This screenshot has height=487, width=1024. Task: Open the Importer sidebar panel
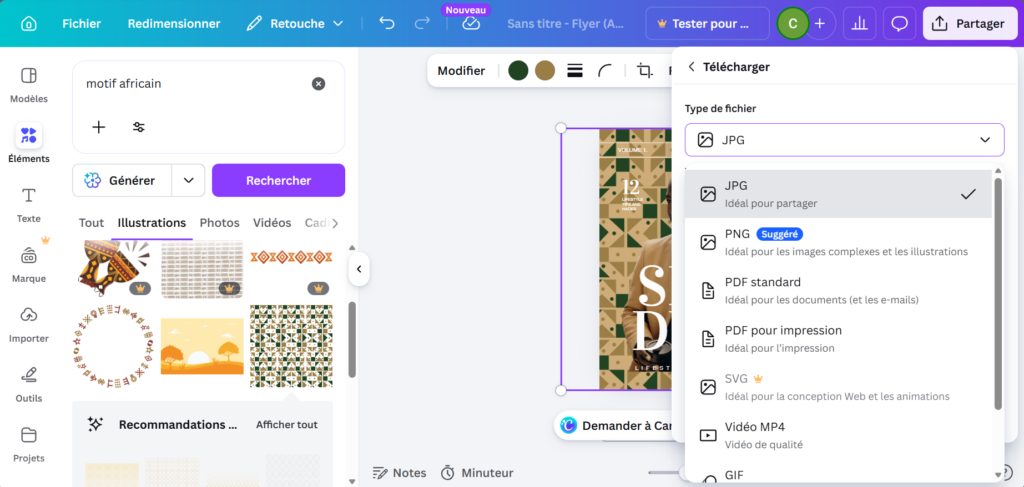29,324
